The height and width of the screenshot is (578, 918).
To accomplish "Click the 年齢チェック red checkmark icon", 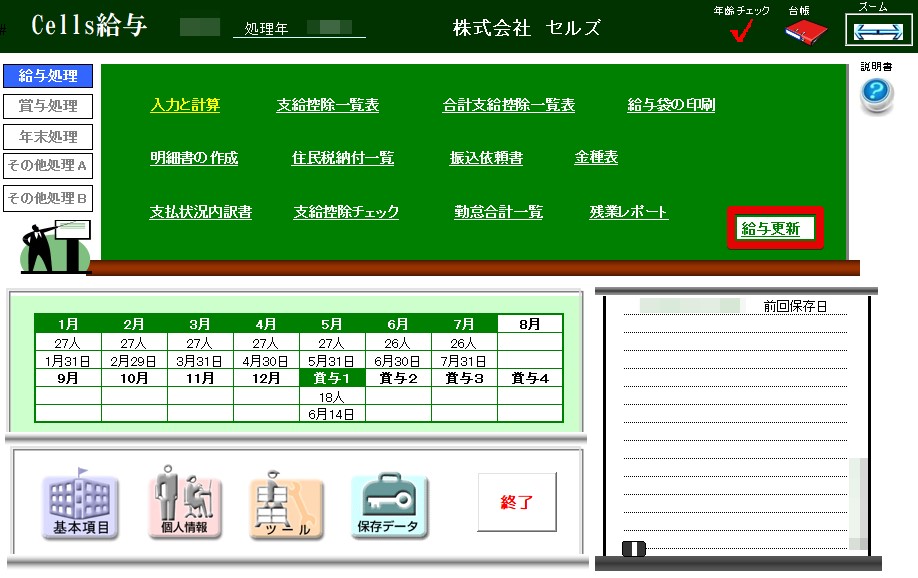I will click(x=741, y=32).
